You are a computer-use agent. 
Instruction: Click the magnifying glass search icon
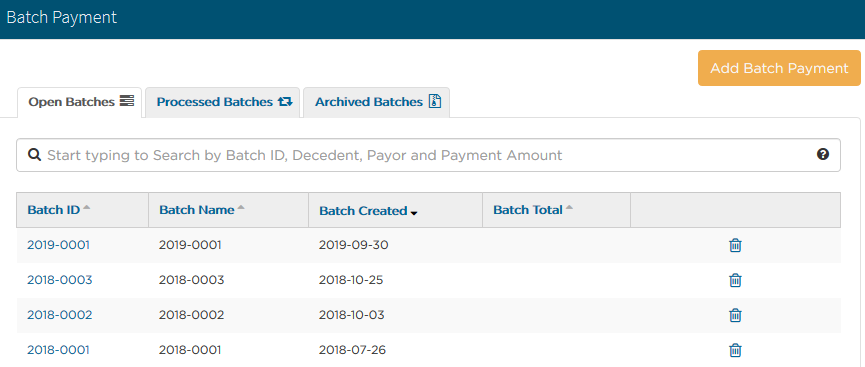pos(34,155)
